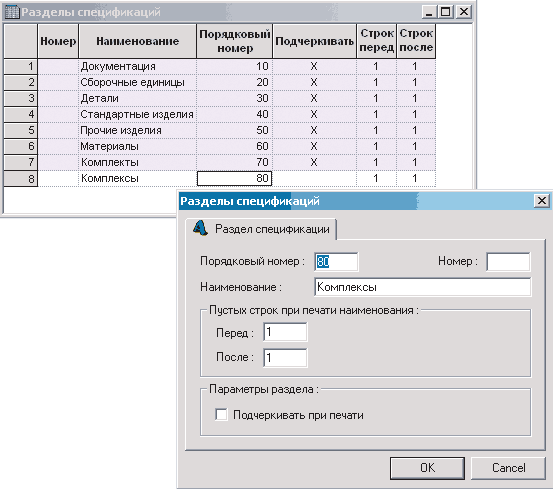The width and height of the screenshot is (553, 489).
Task: Click ordinal number cell 50
Action: [235, 130]
